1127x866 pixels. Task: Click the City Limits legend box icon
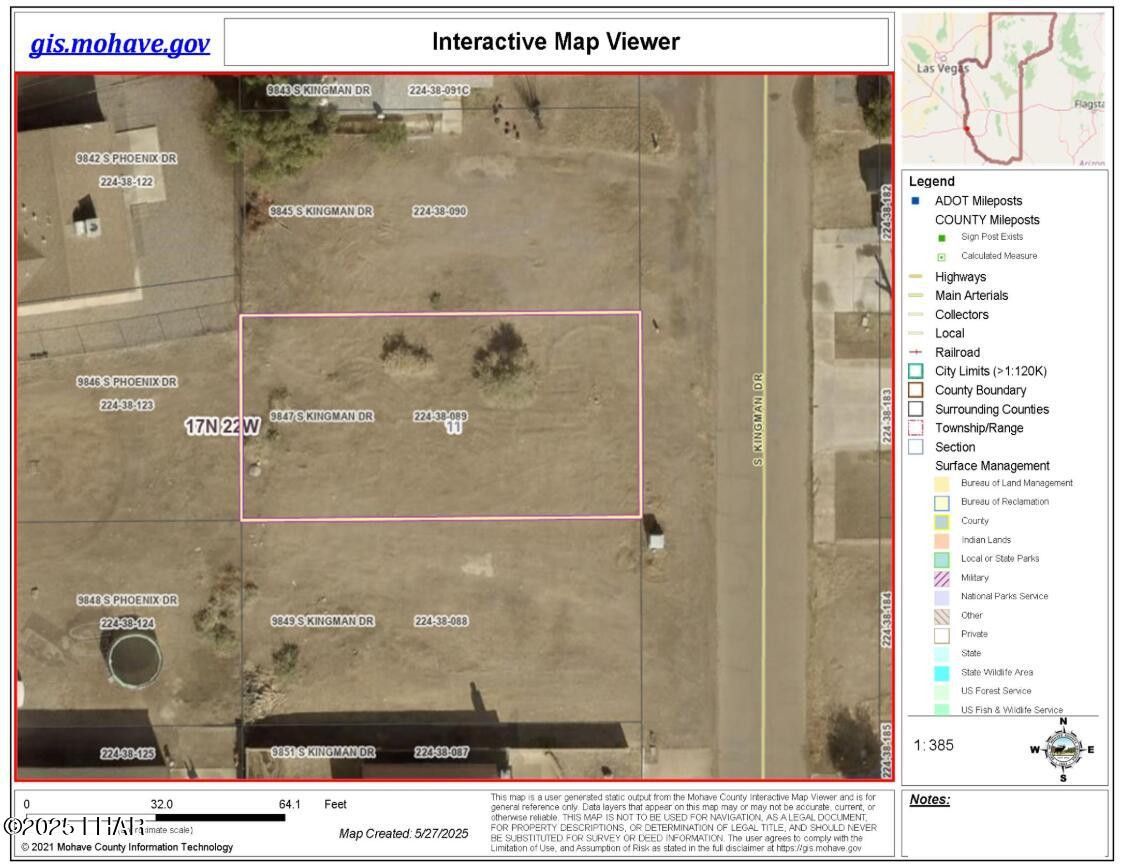tap(915, 371)
